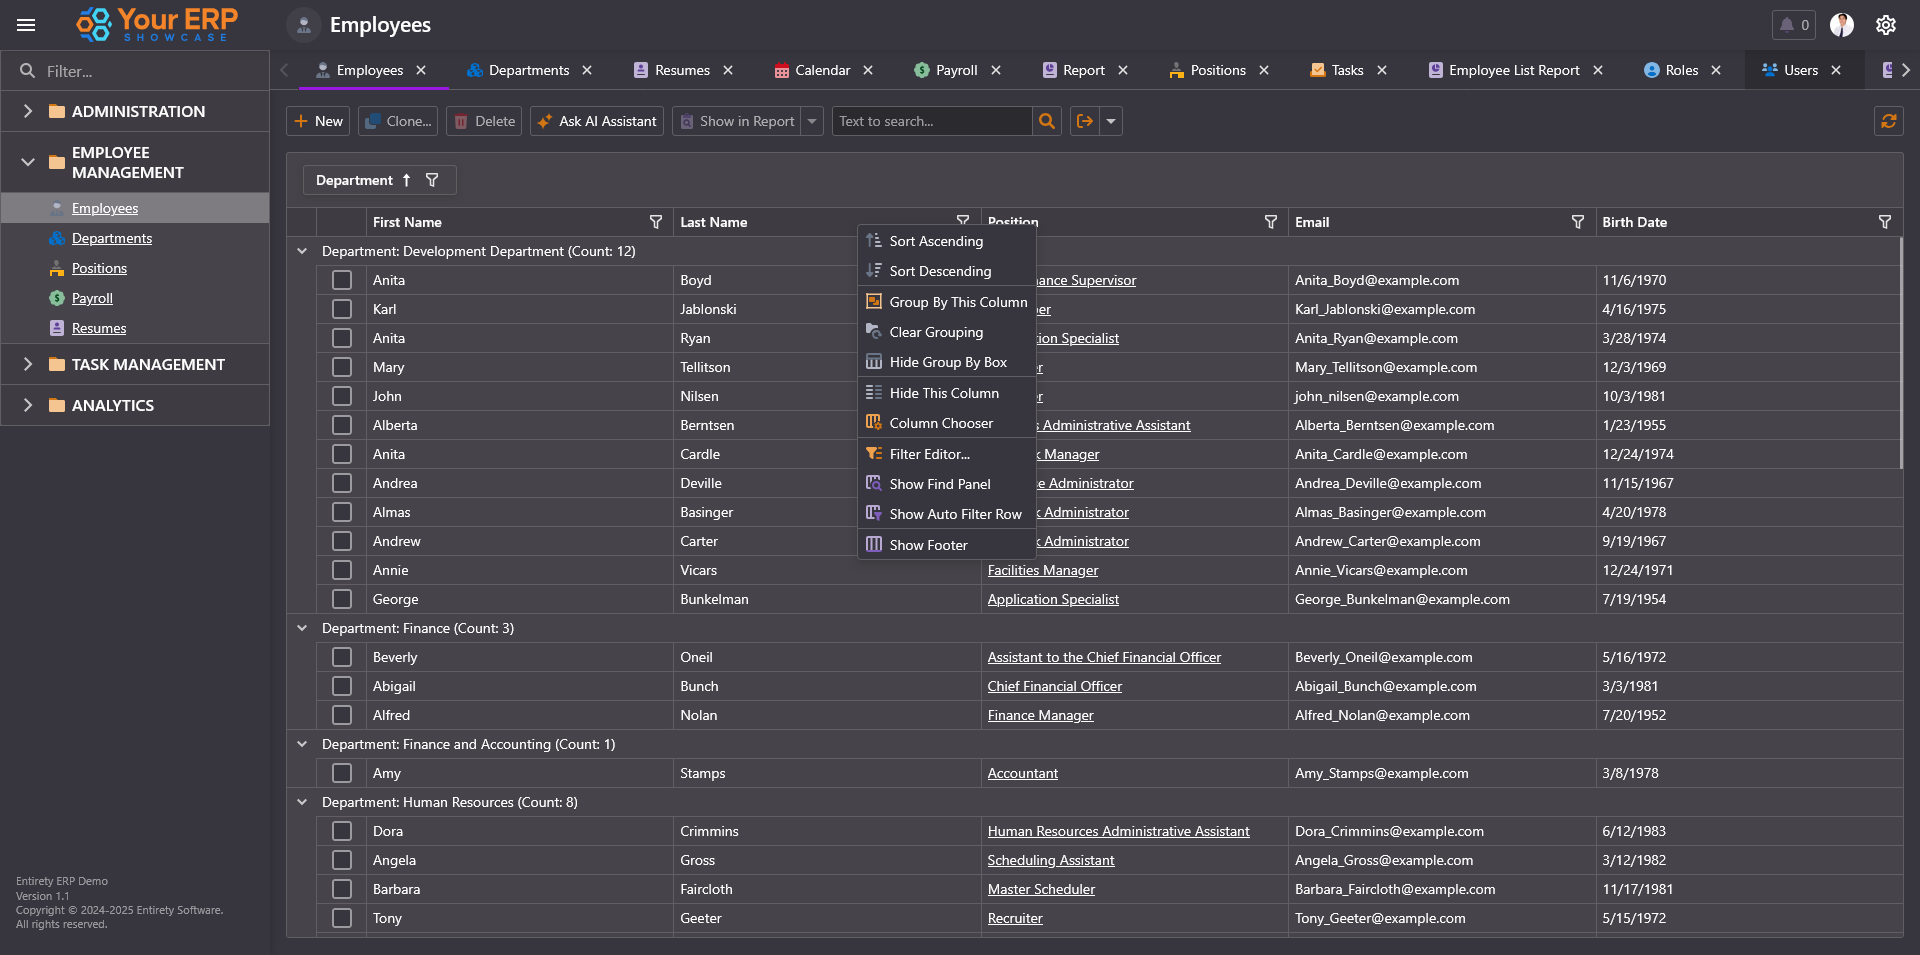Select the checkbox for Beverly Oneil

[342, 657]
